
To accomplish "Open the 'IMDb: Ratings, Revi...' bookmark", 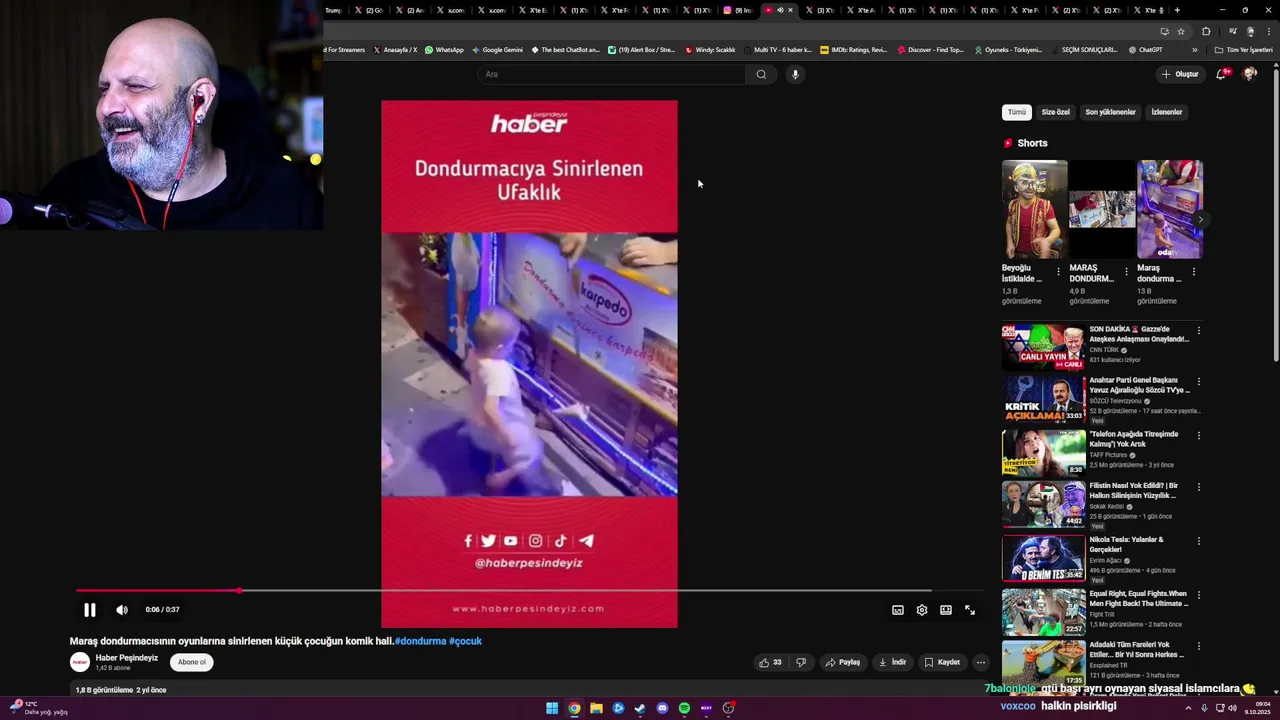I will click(x=853, y=50).
